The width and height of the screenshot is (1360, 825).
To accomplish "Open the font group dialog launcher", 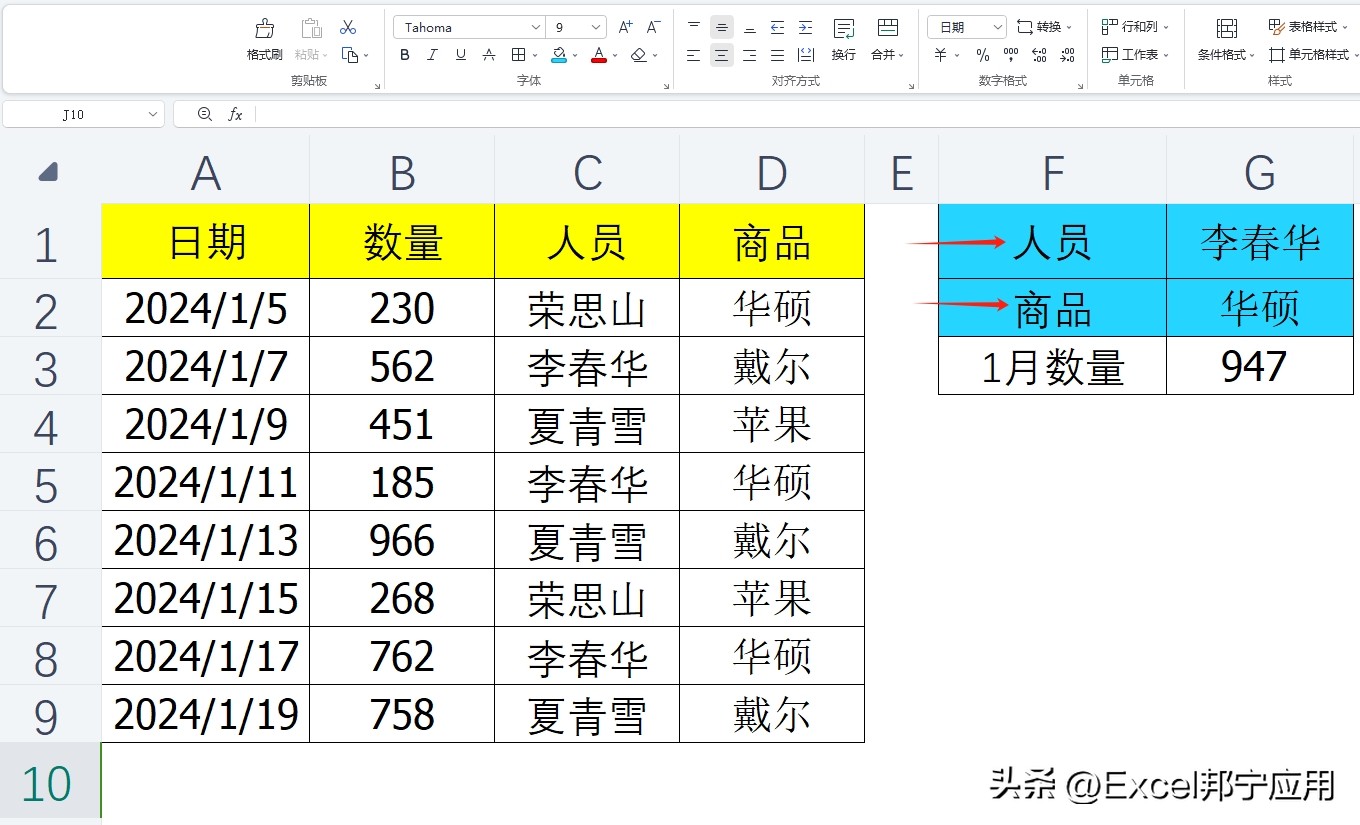I will click(667, 86).
